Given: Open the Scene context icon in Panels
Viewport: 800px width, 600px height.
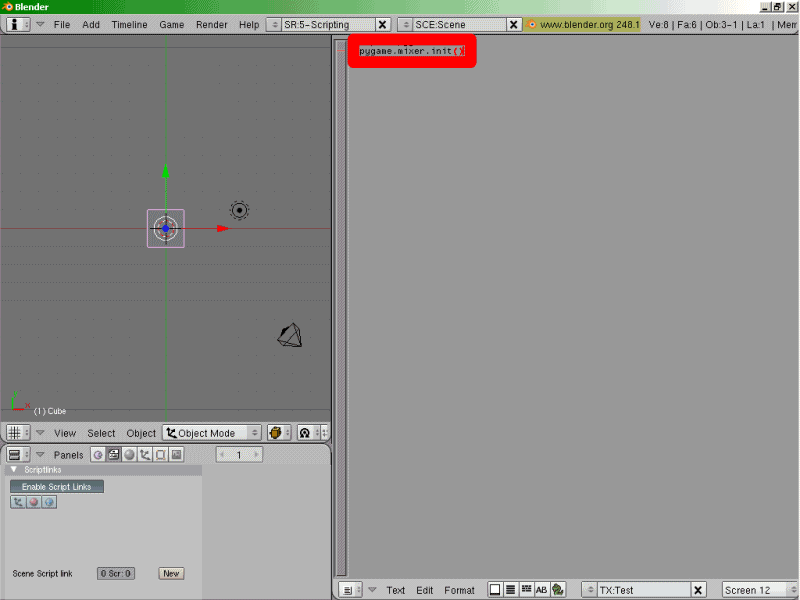Looking at the screenshot, I should [x=176, y=455].
